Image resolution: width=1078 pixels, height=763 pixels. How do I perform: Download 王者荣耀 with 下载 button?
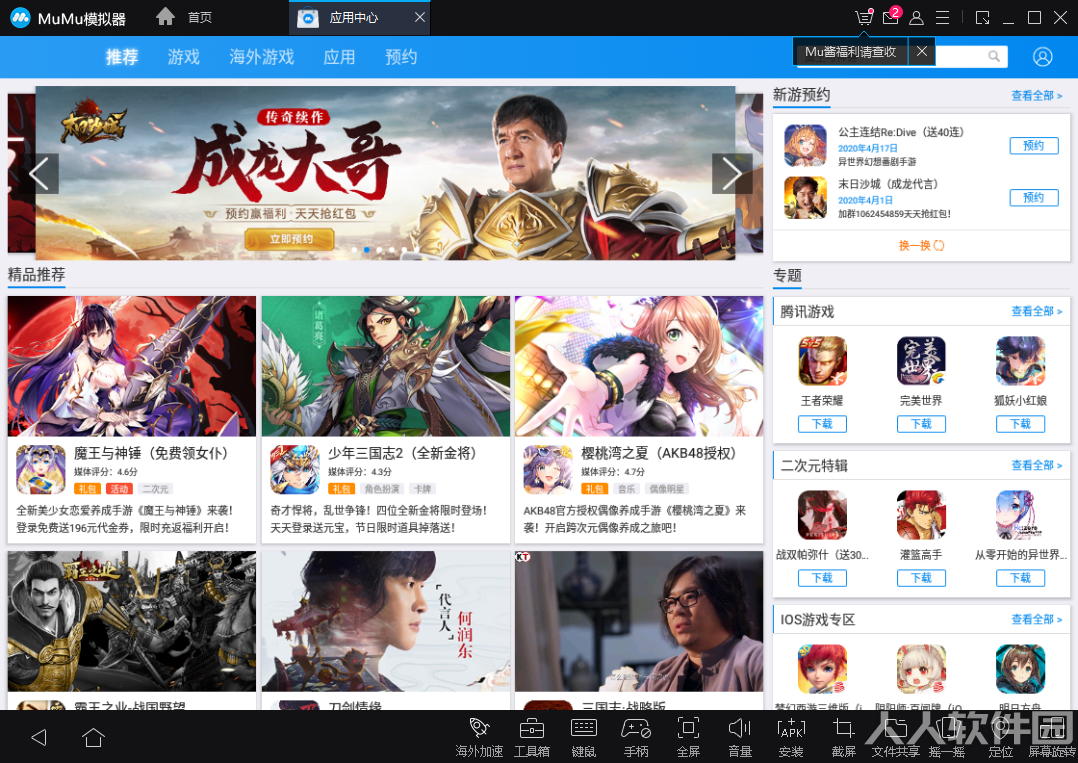click(822, 424)
